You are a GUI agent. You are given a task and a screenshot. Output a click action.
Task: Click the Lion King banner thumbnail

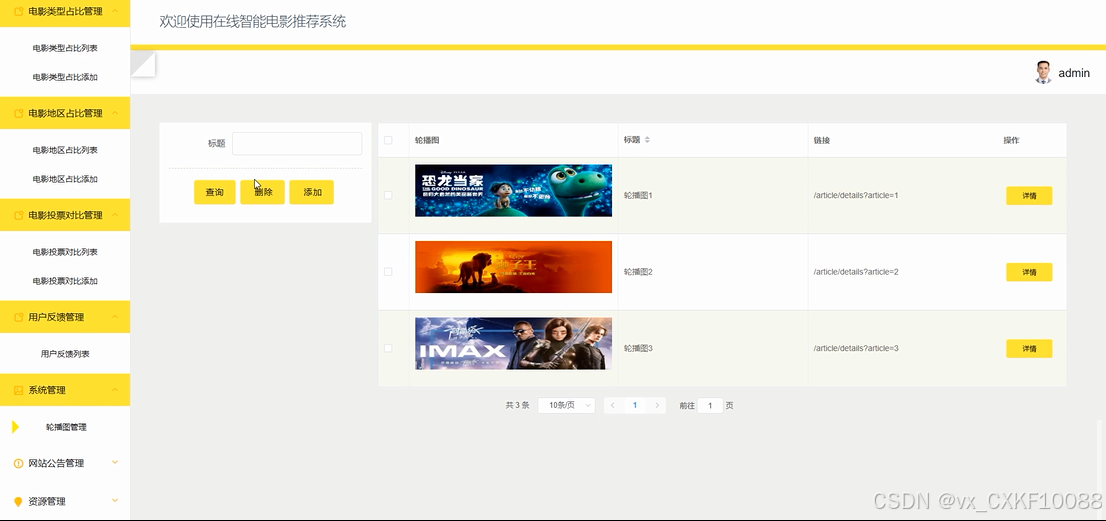(514, 267)
